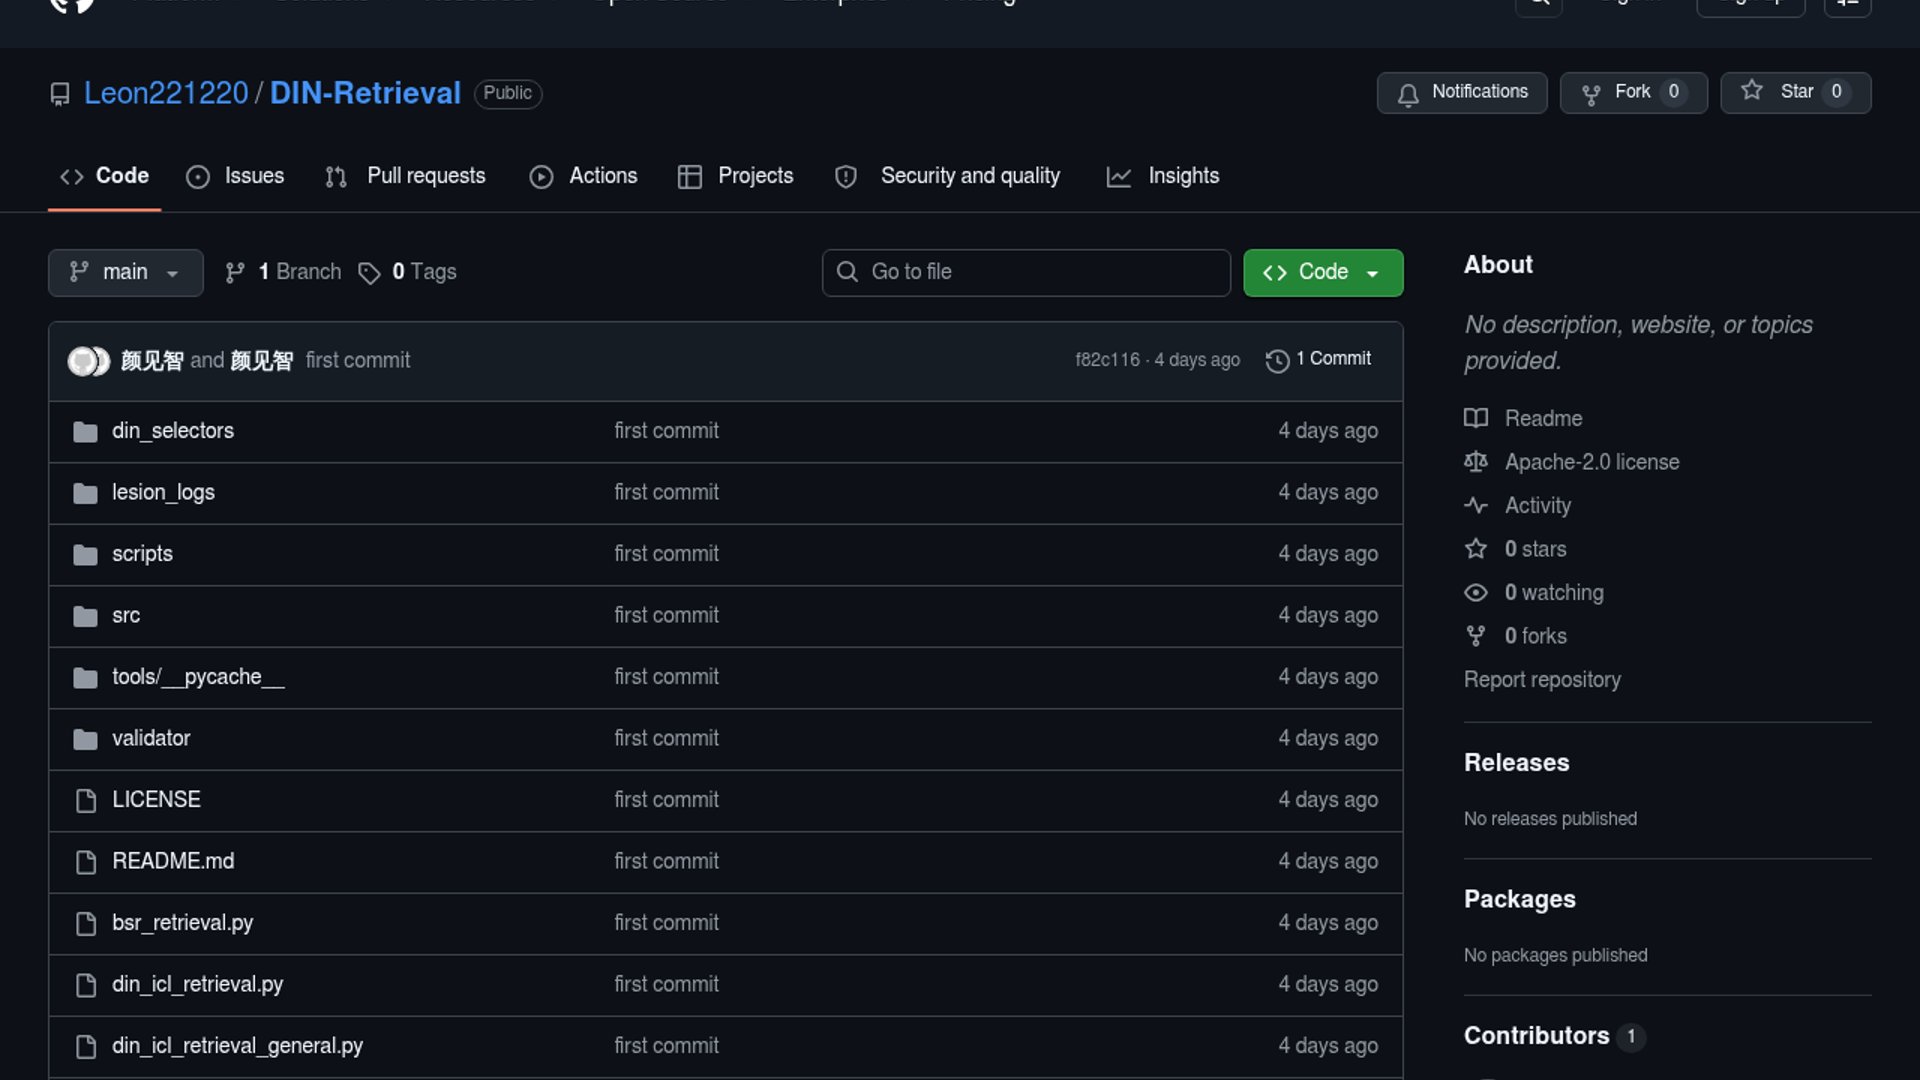This screenshot has width=1920, height=1080.
Task: Click the Notifications bell button
Action: click(1461, 92)
